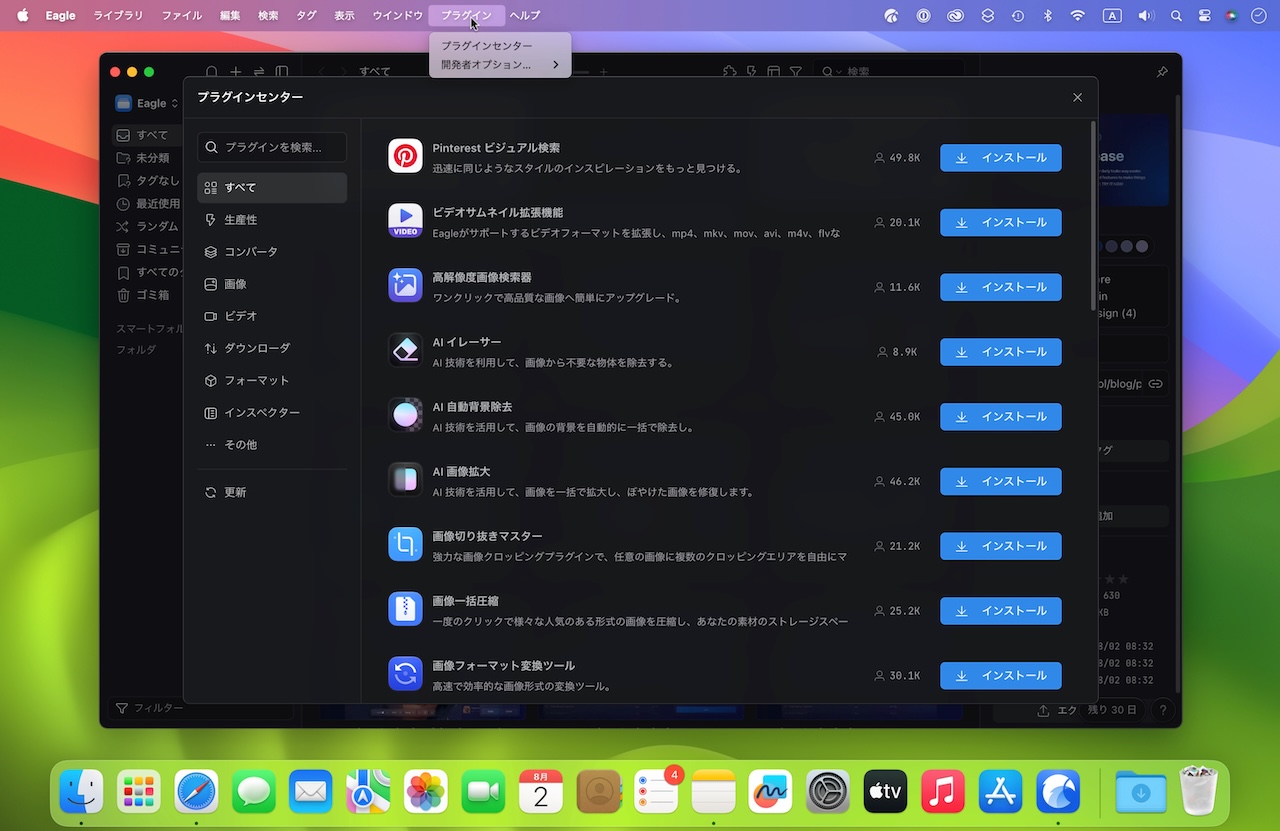This screenshot has height=831, width=1280.
Task: Open Reminders from the Dock
Action: point(656,792)
